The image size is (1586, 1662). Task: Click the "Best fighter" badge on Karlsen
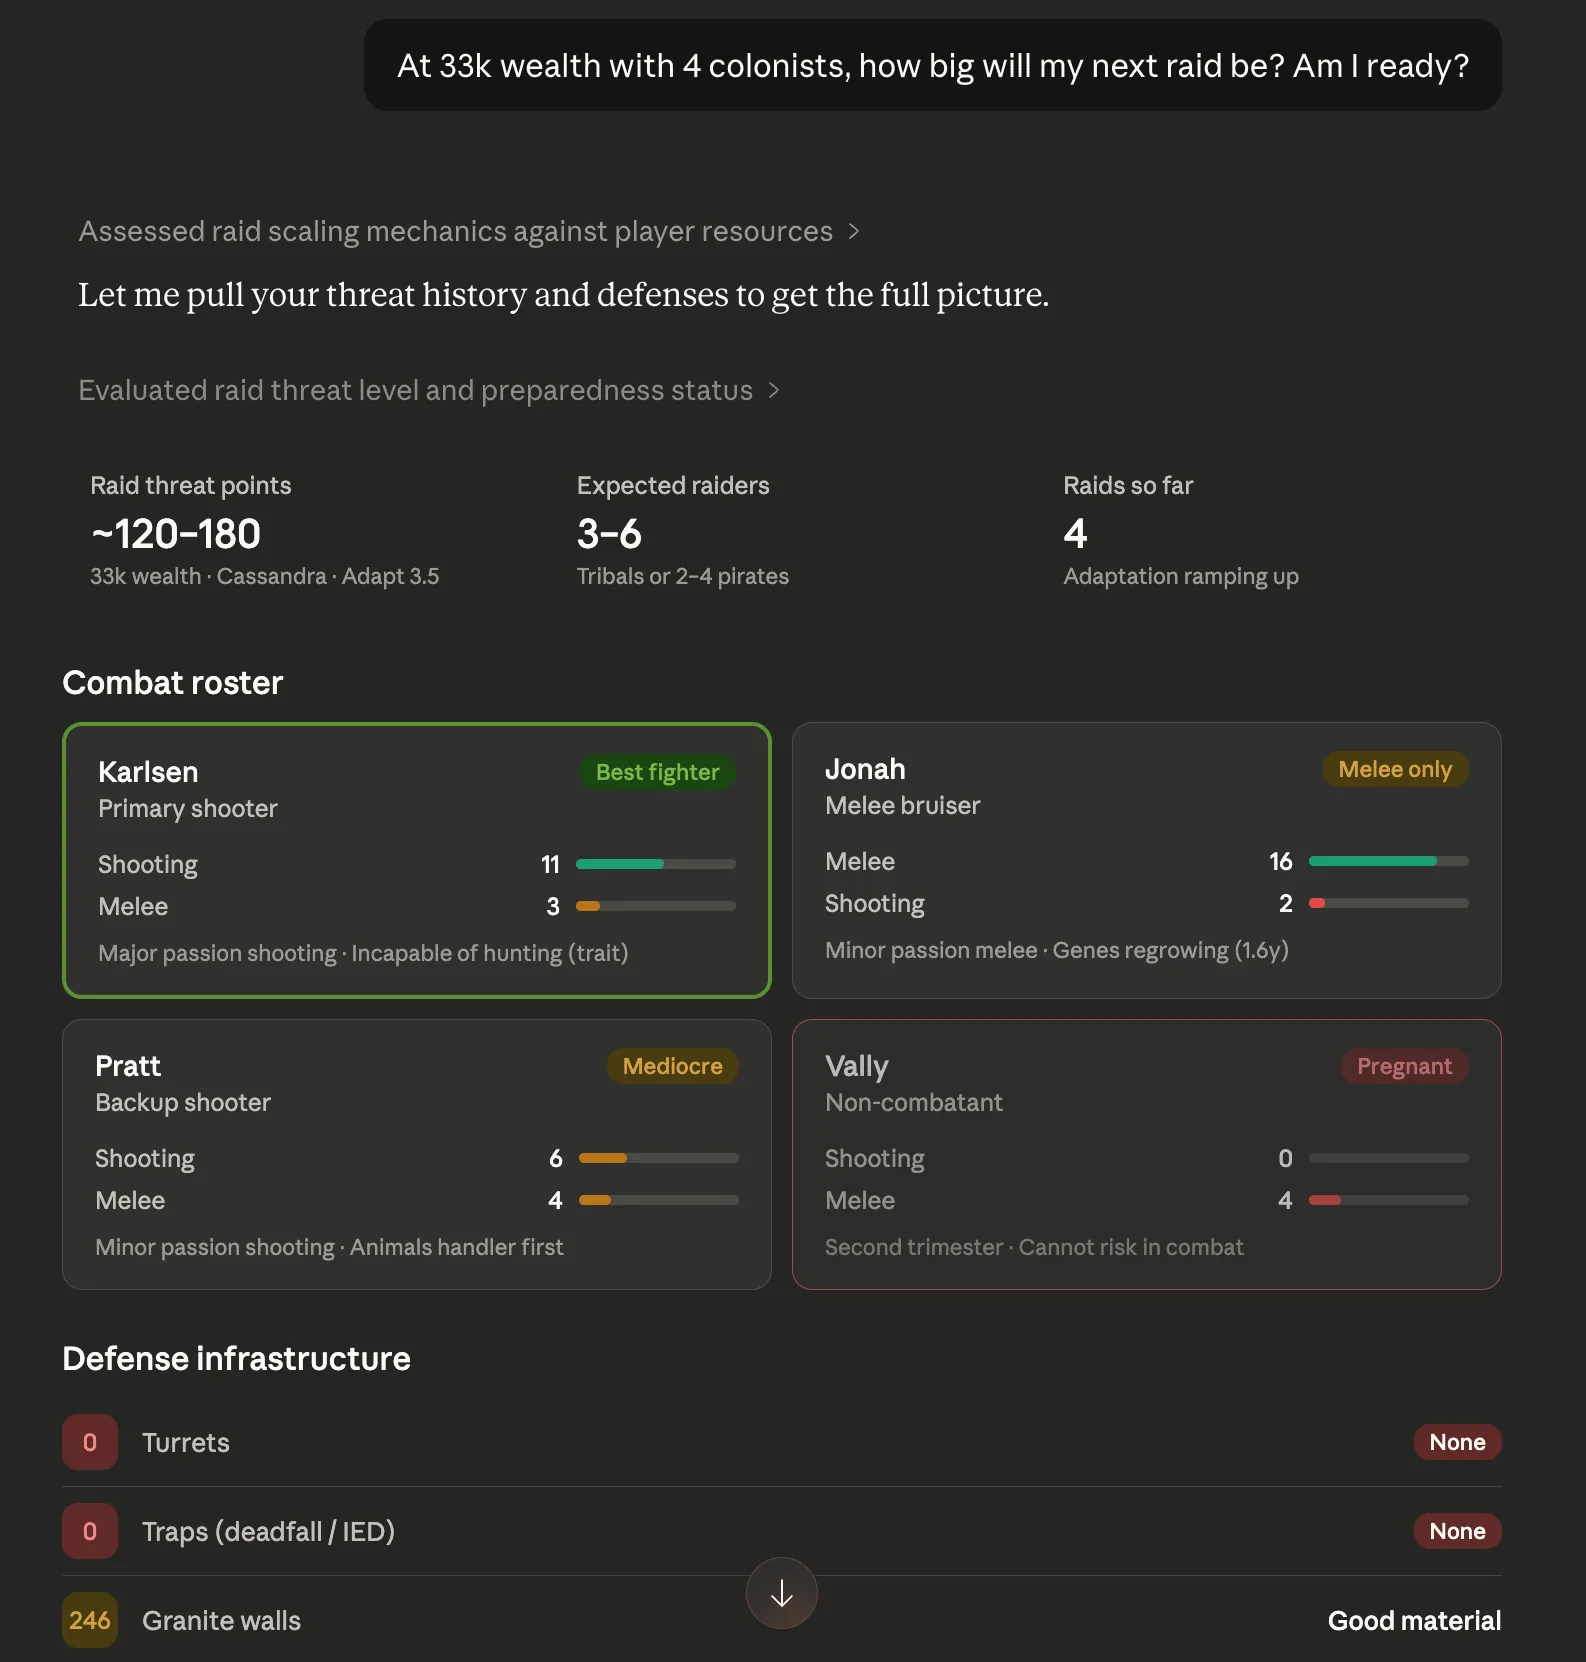coord(657,772)
